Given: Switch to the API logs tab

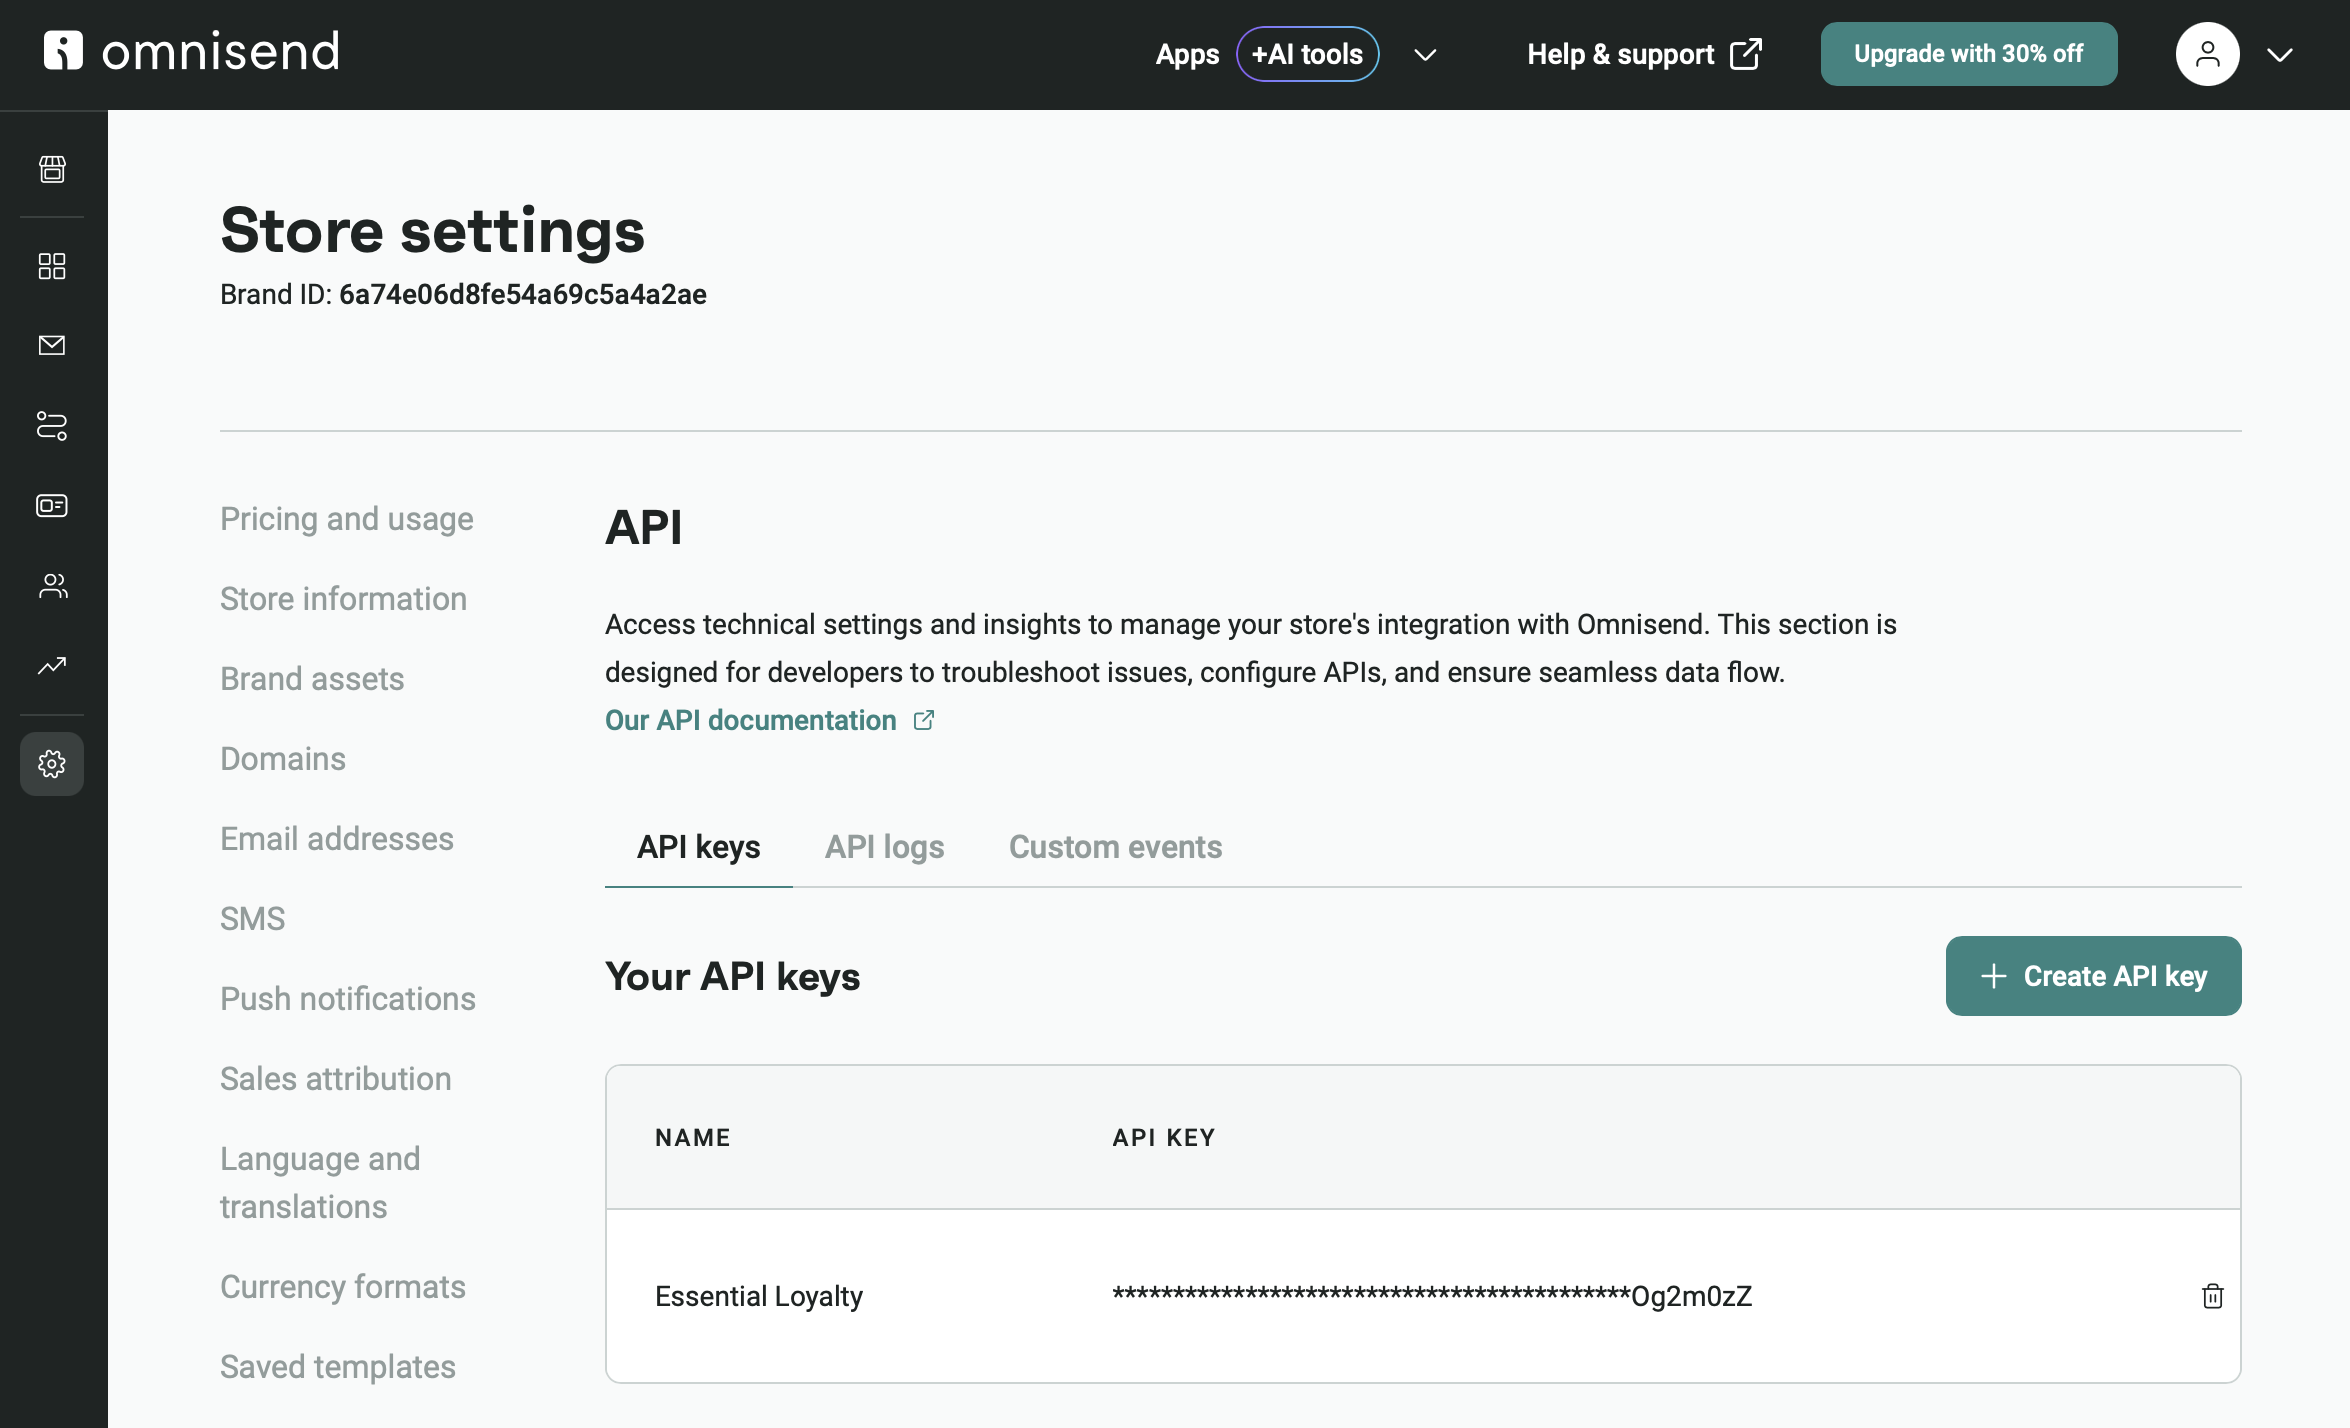Looking at the screenshot, I should 885,847.
